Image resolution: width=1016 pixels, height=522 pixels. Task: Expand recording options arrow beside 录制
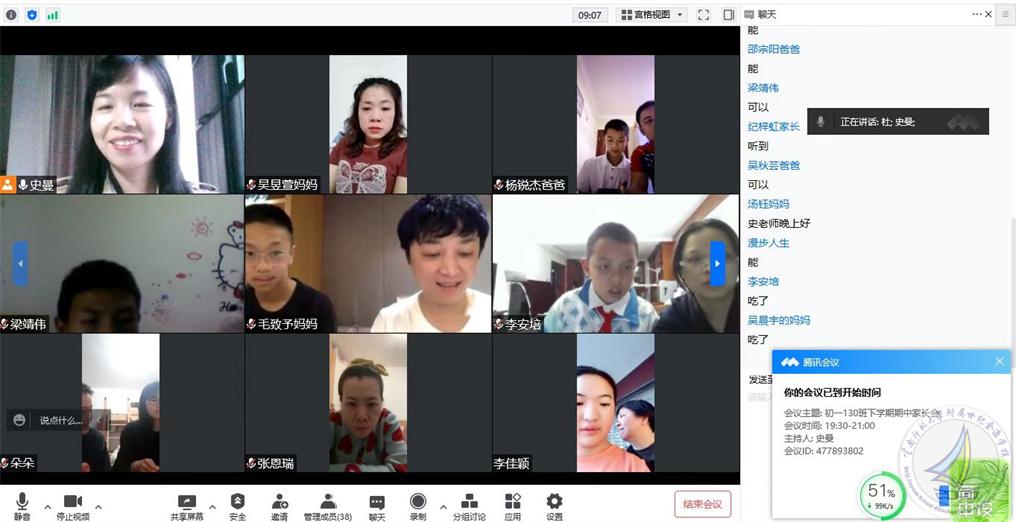[443, 506]
